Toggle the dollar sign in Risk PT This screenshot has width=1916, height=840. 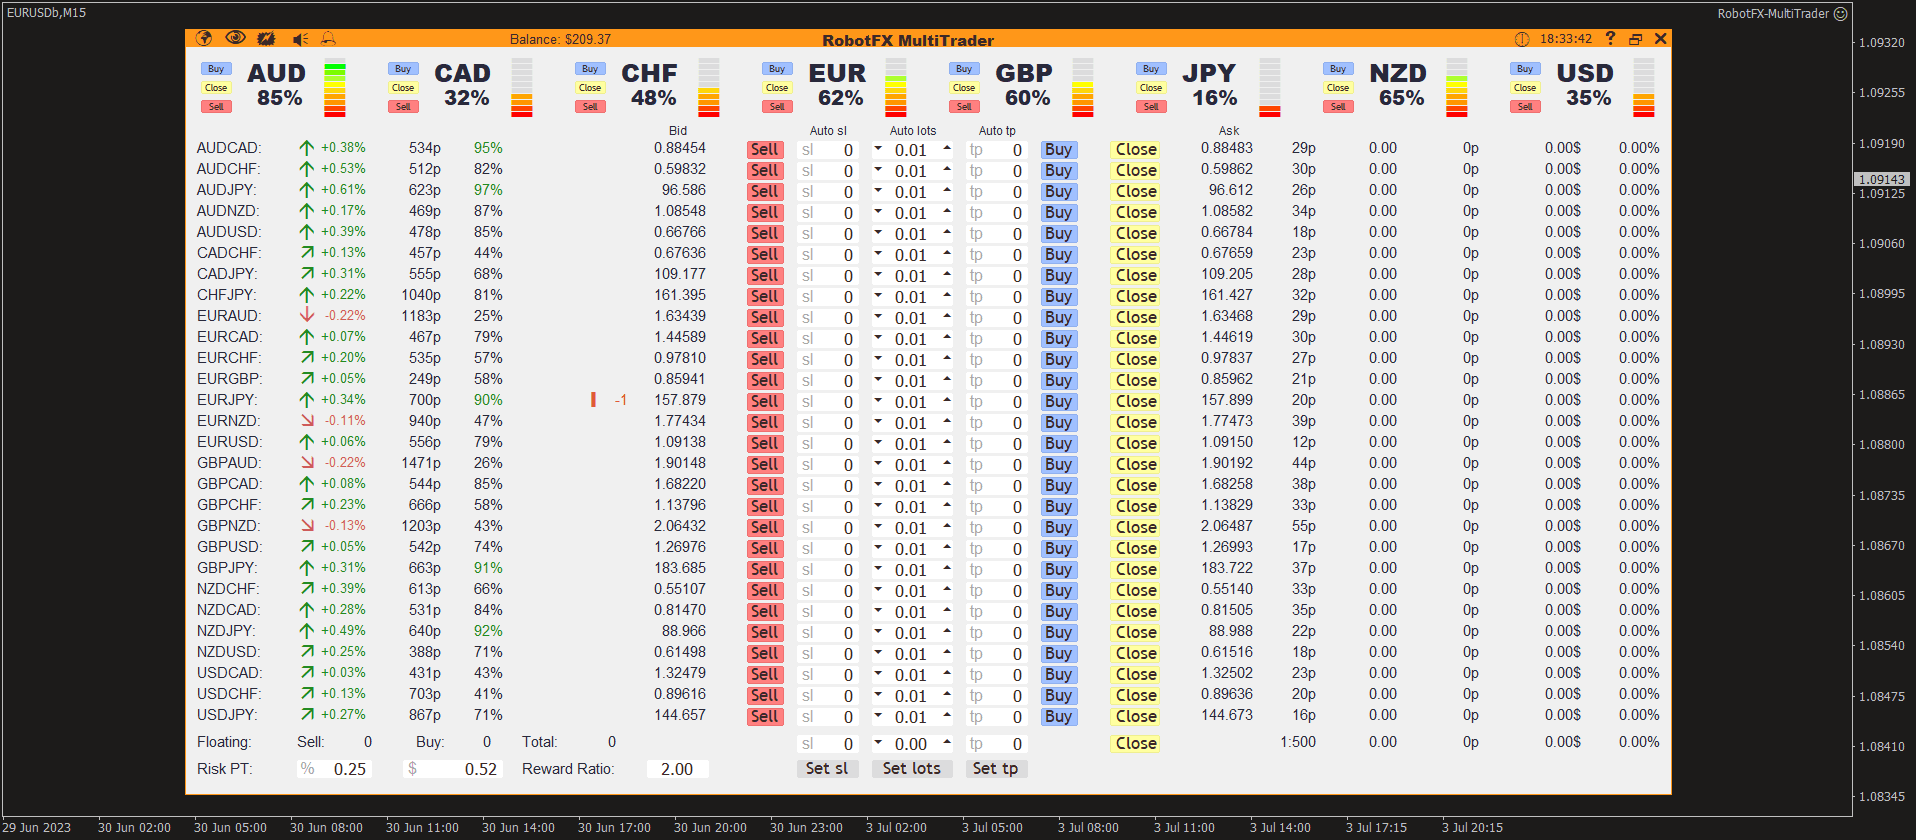(412, 769)
